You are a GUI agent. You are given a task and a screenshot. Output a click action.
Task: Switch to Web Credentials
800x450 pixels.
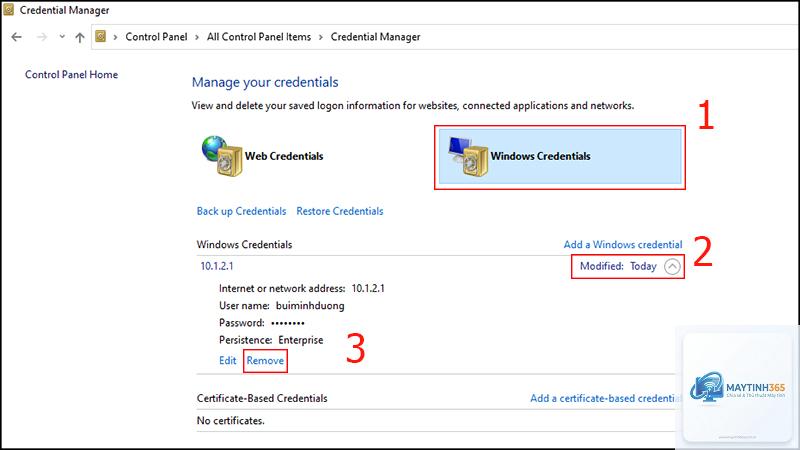coord(284,156)
